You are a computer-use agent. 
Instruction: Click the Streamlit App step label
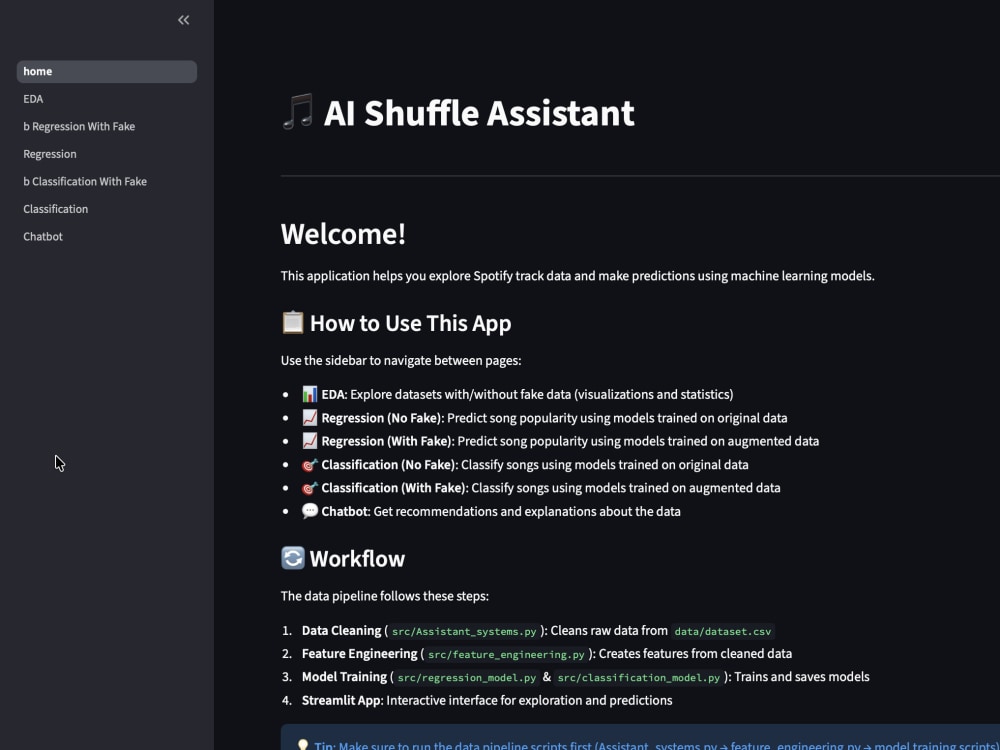pos(341,700)
